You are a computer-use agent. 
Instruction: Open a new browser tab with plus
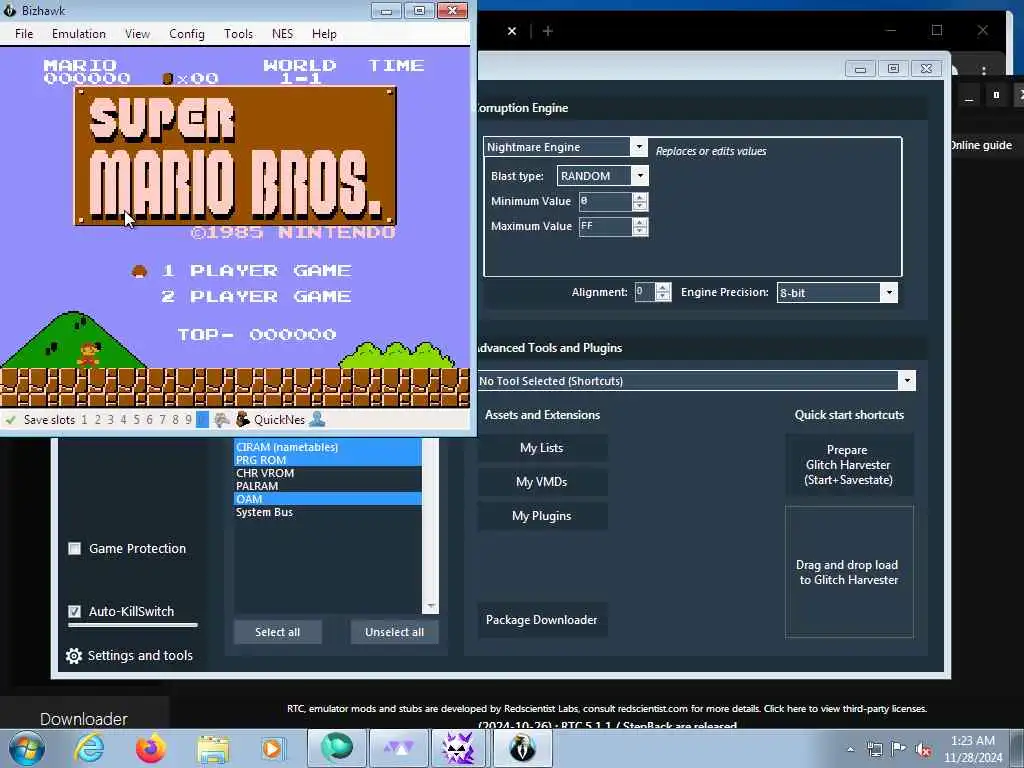tap(547, 31)
